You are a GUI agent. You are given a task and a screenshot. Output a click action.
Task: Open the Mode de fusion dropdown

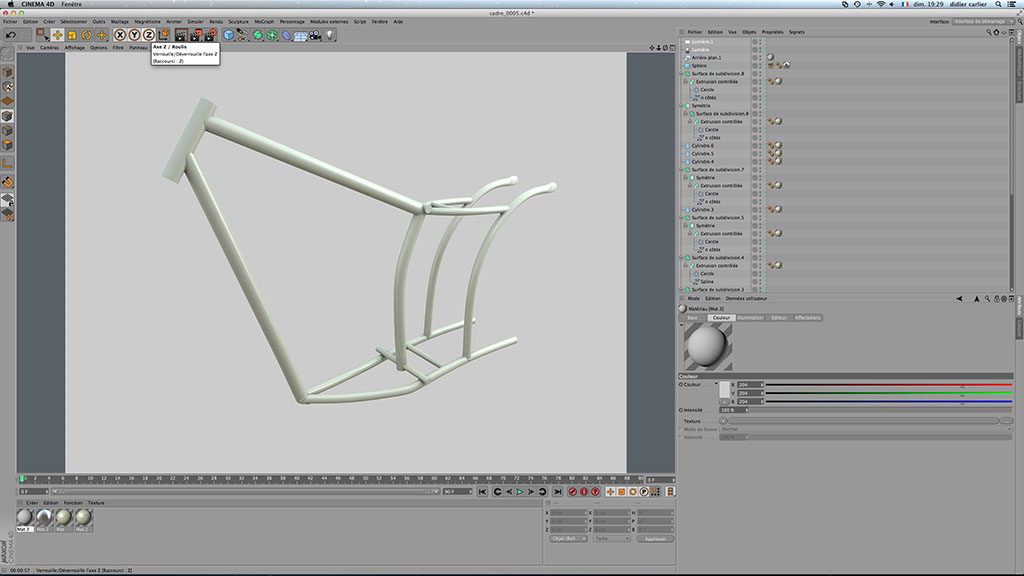pos(865,429)
